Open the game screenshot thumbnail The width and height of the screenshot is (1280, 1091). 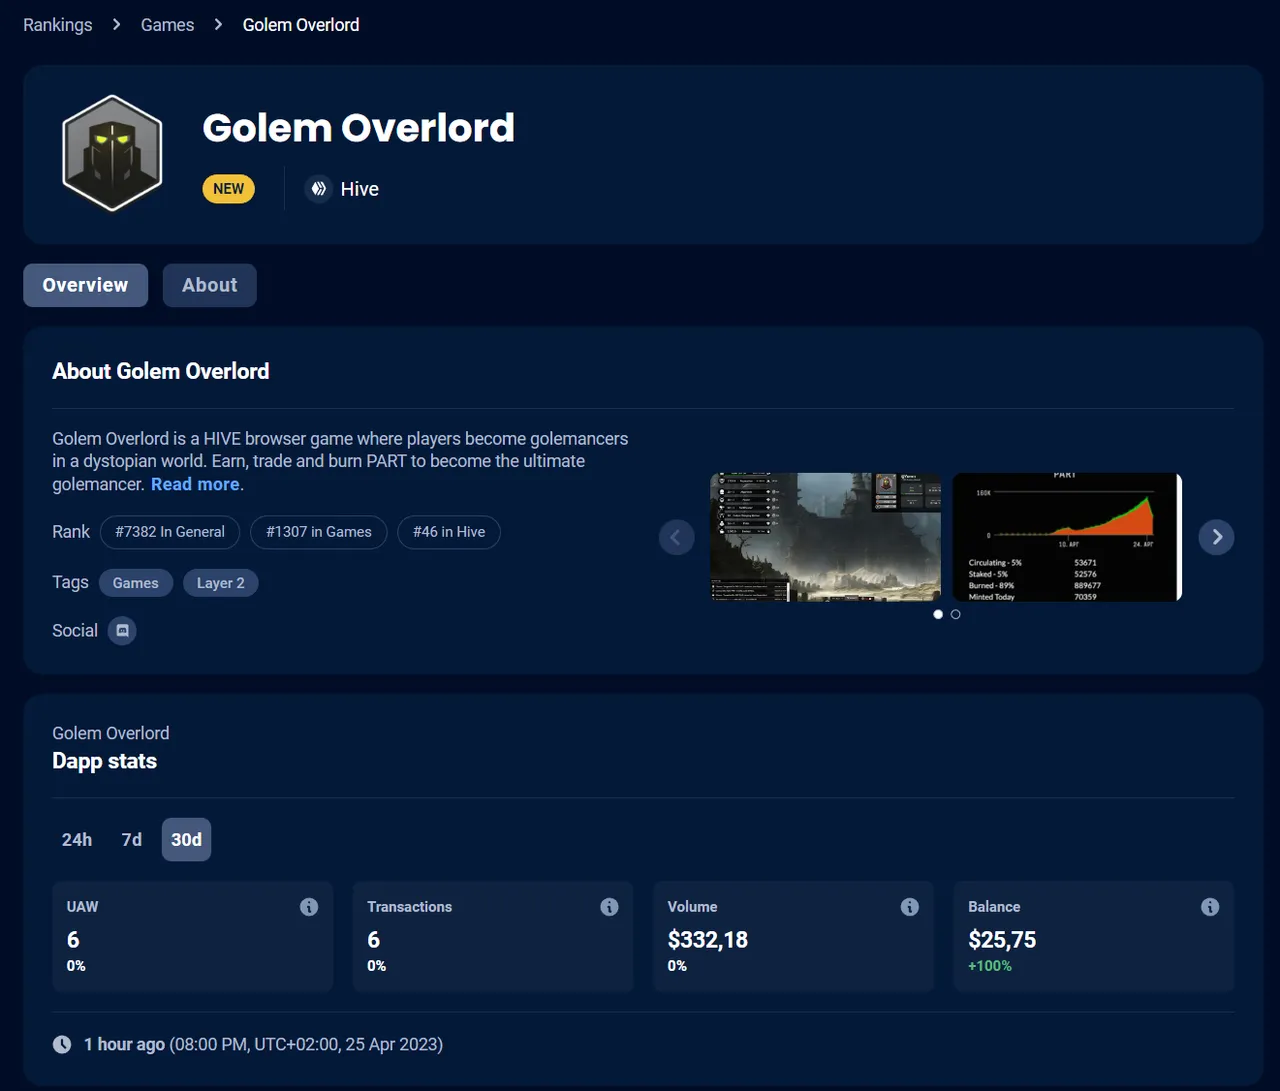pos(825,537)
